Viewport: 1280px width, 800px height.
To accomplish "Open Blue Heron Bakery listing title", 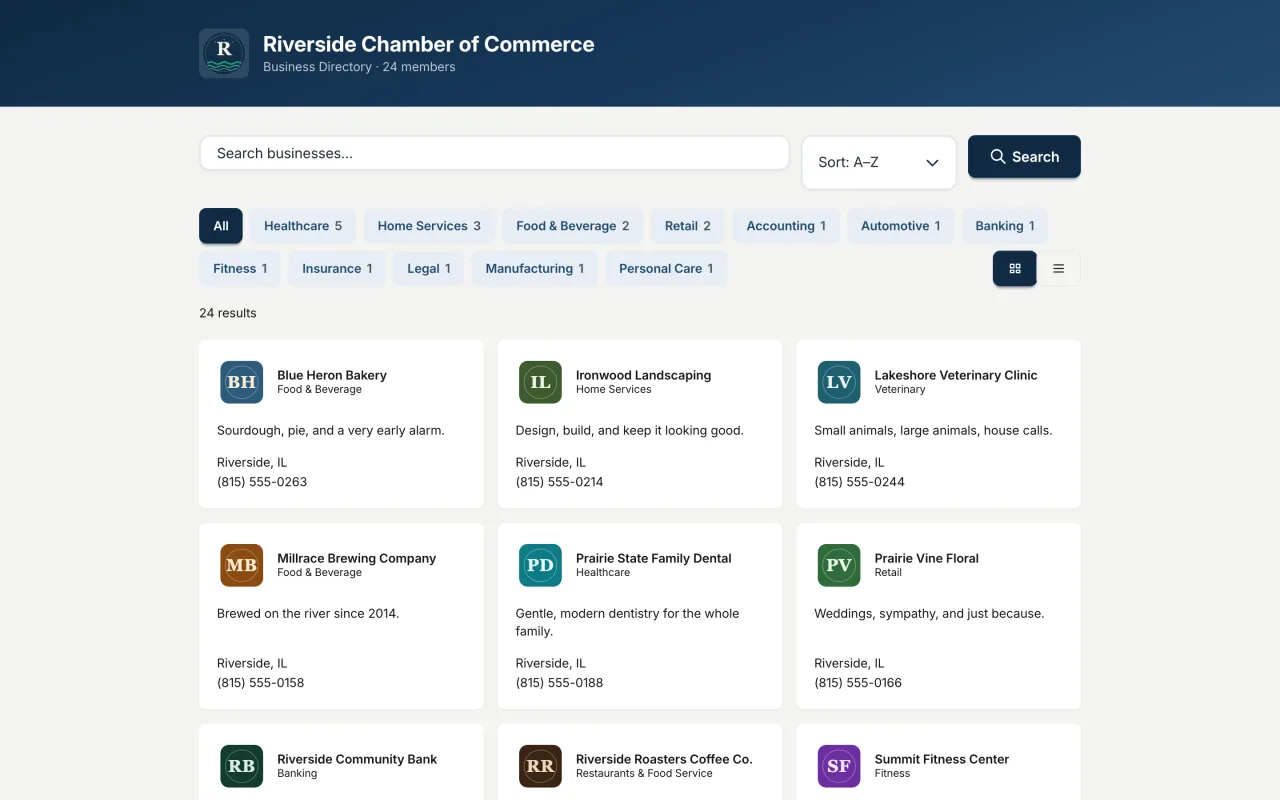I will tap(332, 375).
